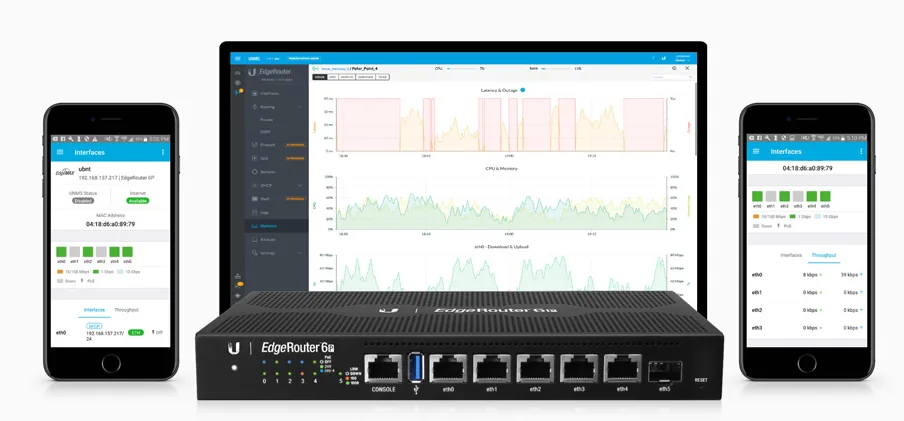Click the green Available Internet badge
This screenshot has height=421, width=904.
click(x=138, y=201)
